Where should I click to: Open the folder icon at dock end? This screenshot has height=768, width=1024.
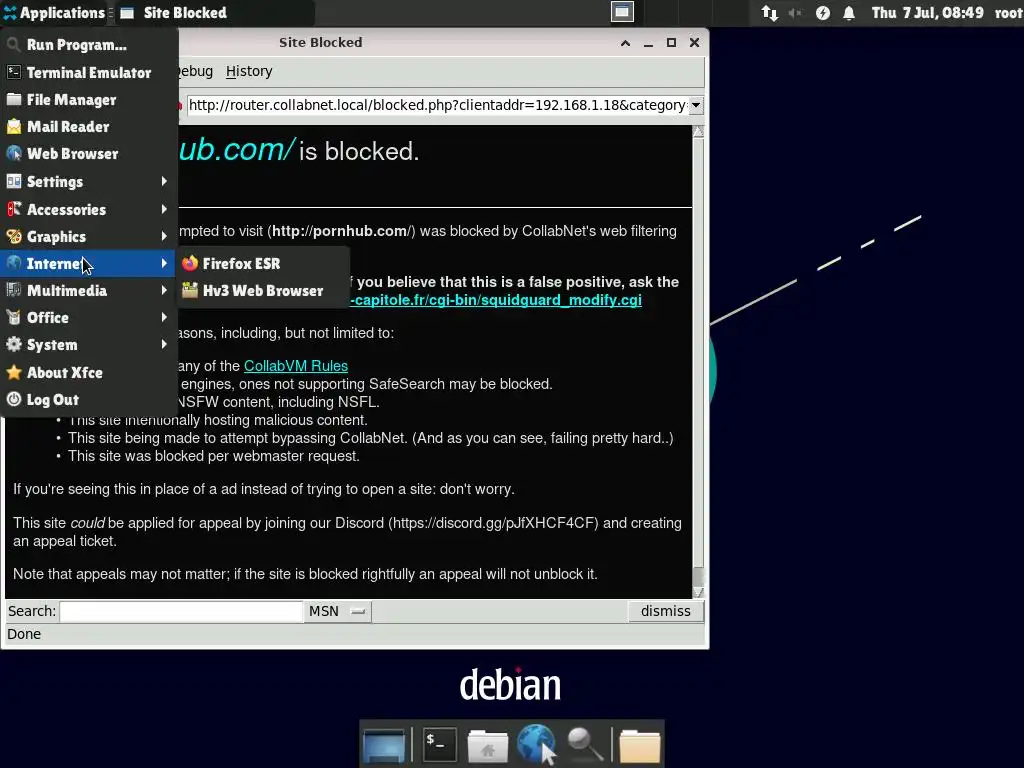pos(639,745)
